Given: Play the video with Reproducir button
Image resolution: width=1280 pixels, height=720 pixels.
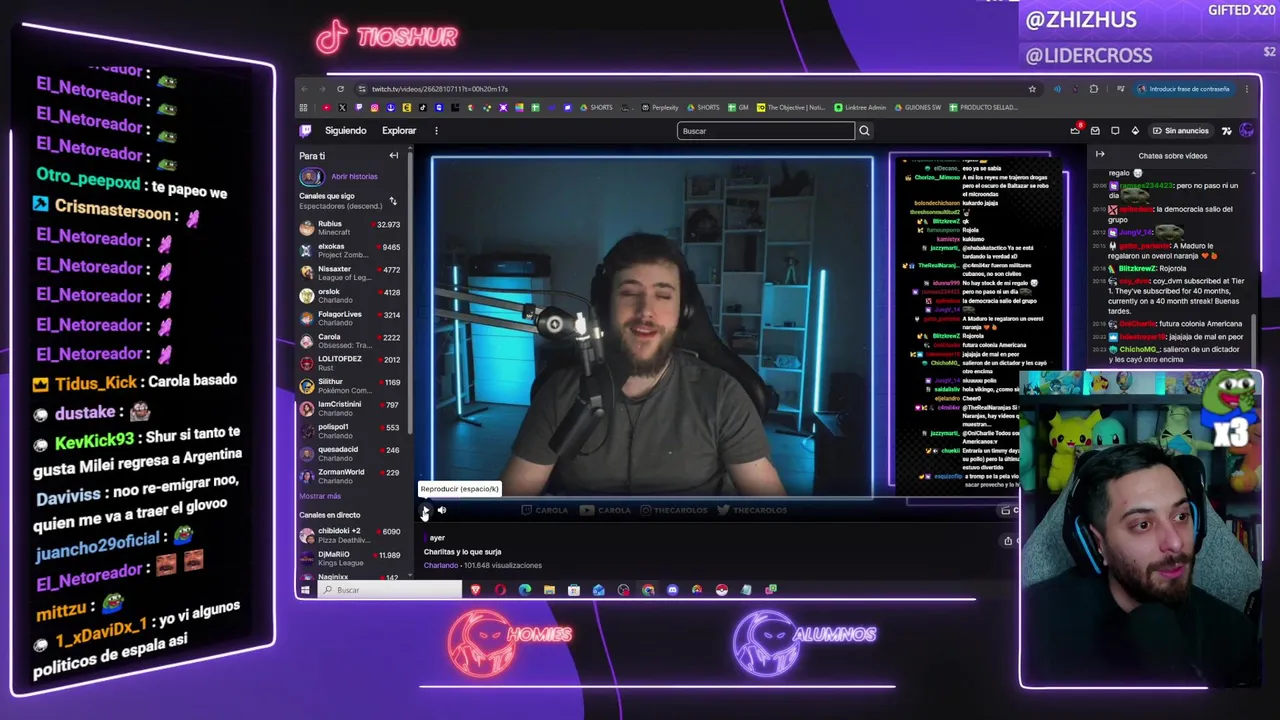Looking at the screenshot, I should [x=425, y=511].
